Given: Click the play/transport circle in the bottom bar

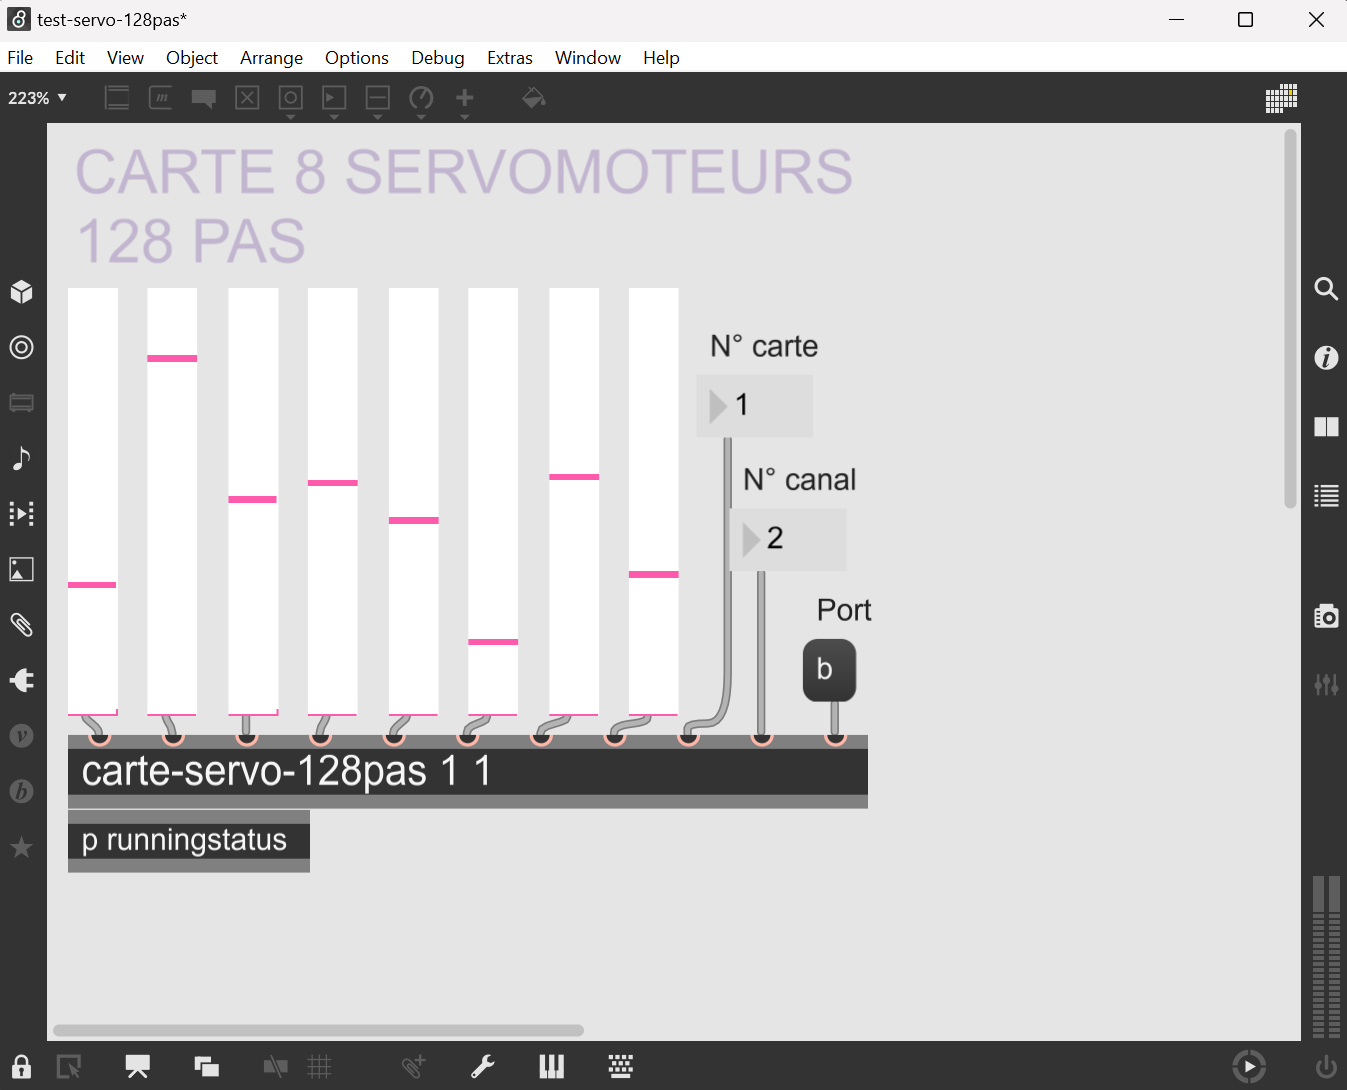Looking at the screenshot, I should coord(1249,1067).
